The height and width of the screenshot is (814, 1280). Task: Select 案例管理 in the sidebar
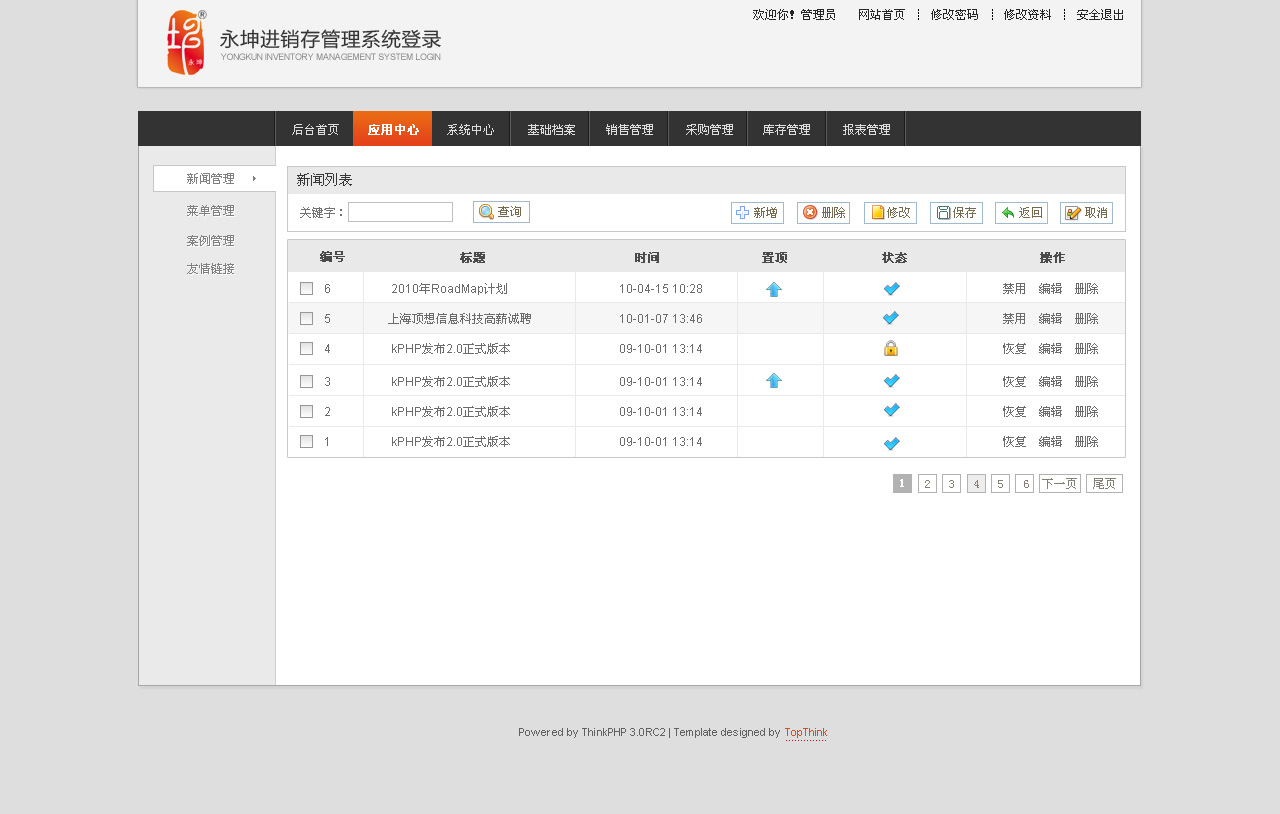click(210, 241)
